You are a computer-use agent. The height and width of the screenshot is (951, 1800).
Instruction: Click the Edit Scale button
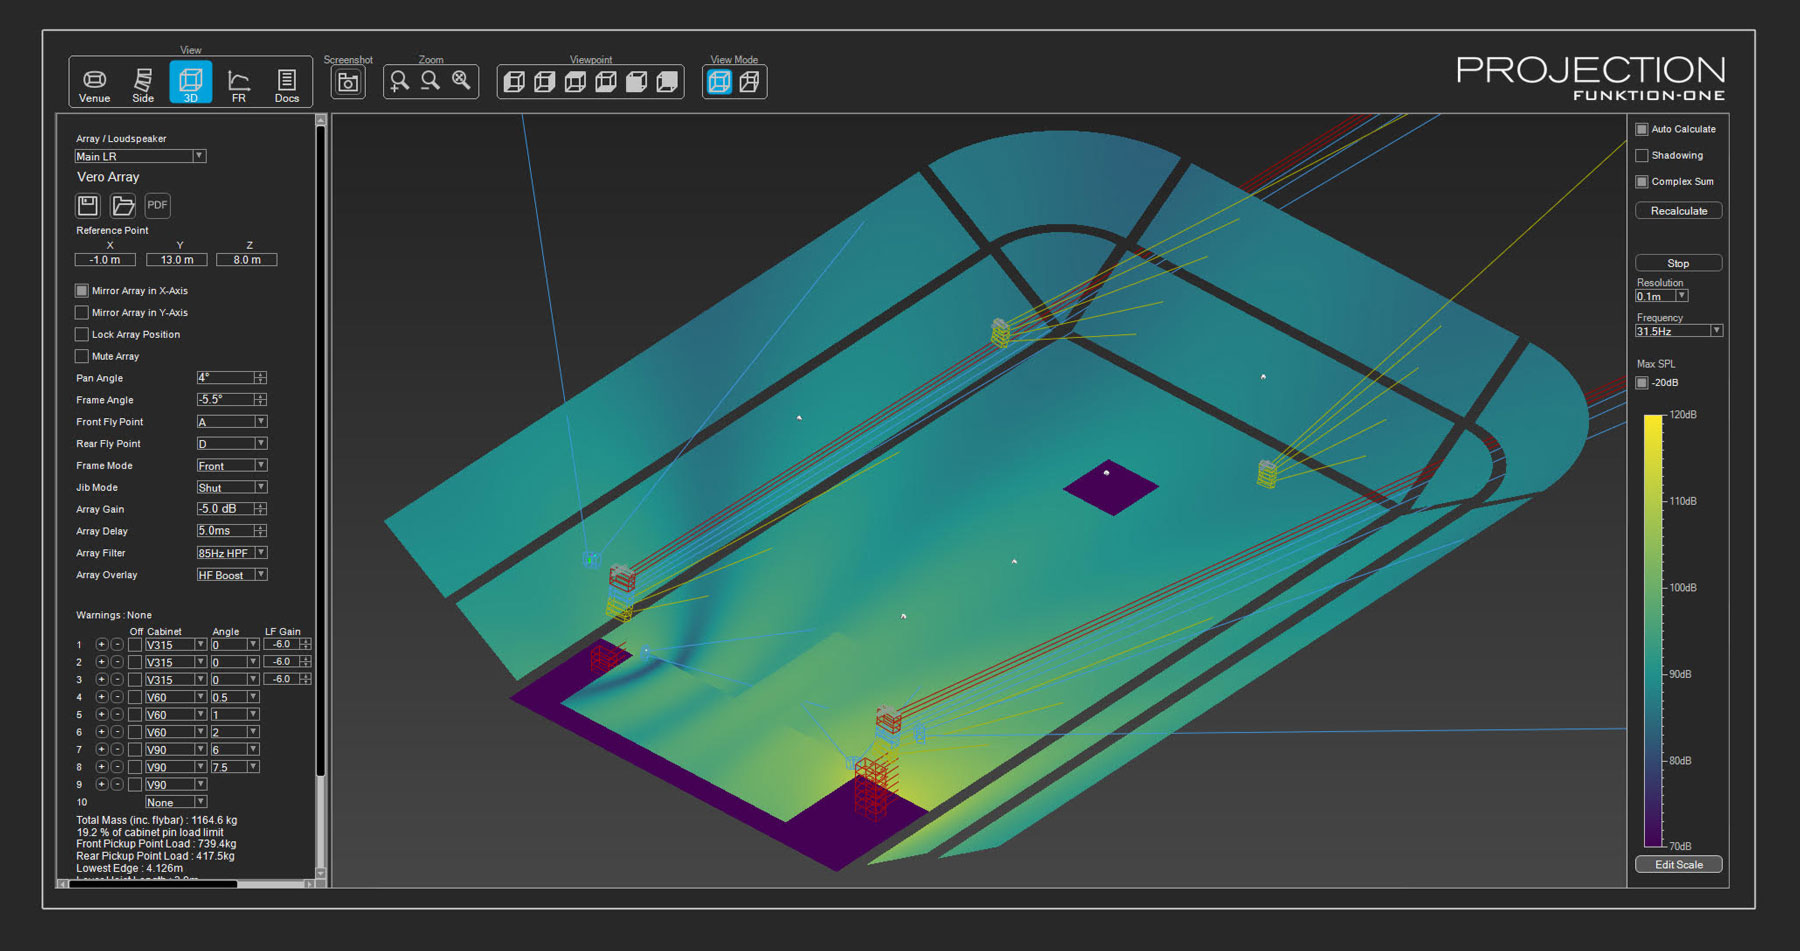[x=1678, y=865]
